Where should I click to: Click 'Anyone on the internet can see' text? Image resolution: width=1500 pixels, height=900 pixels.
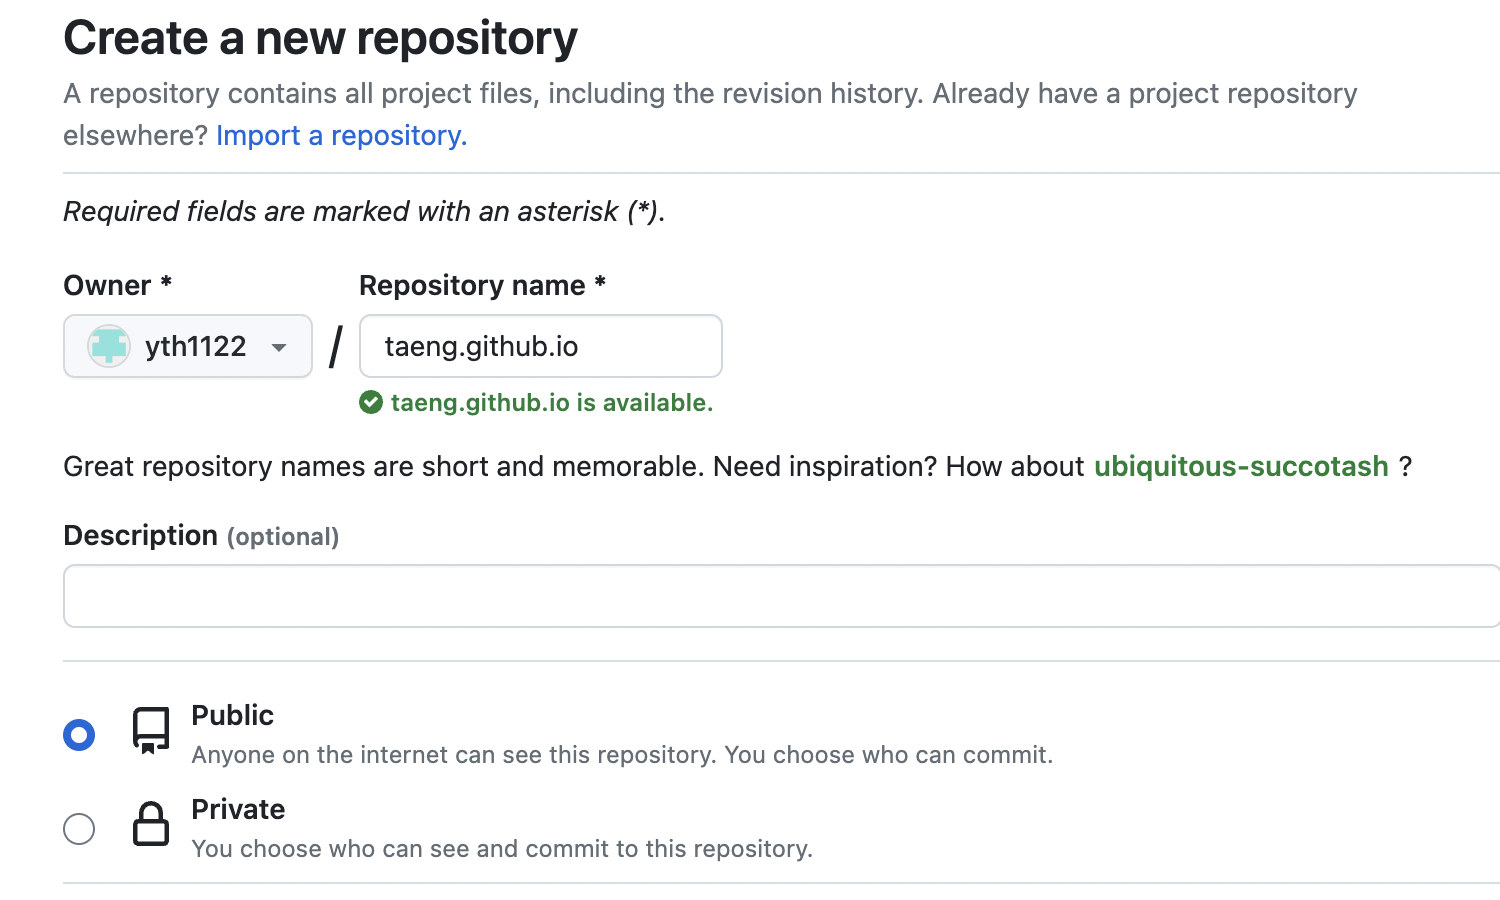click(622, 754)
